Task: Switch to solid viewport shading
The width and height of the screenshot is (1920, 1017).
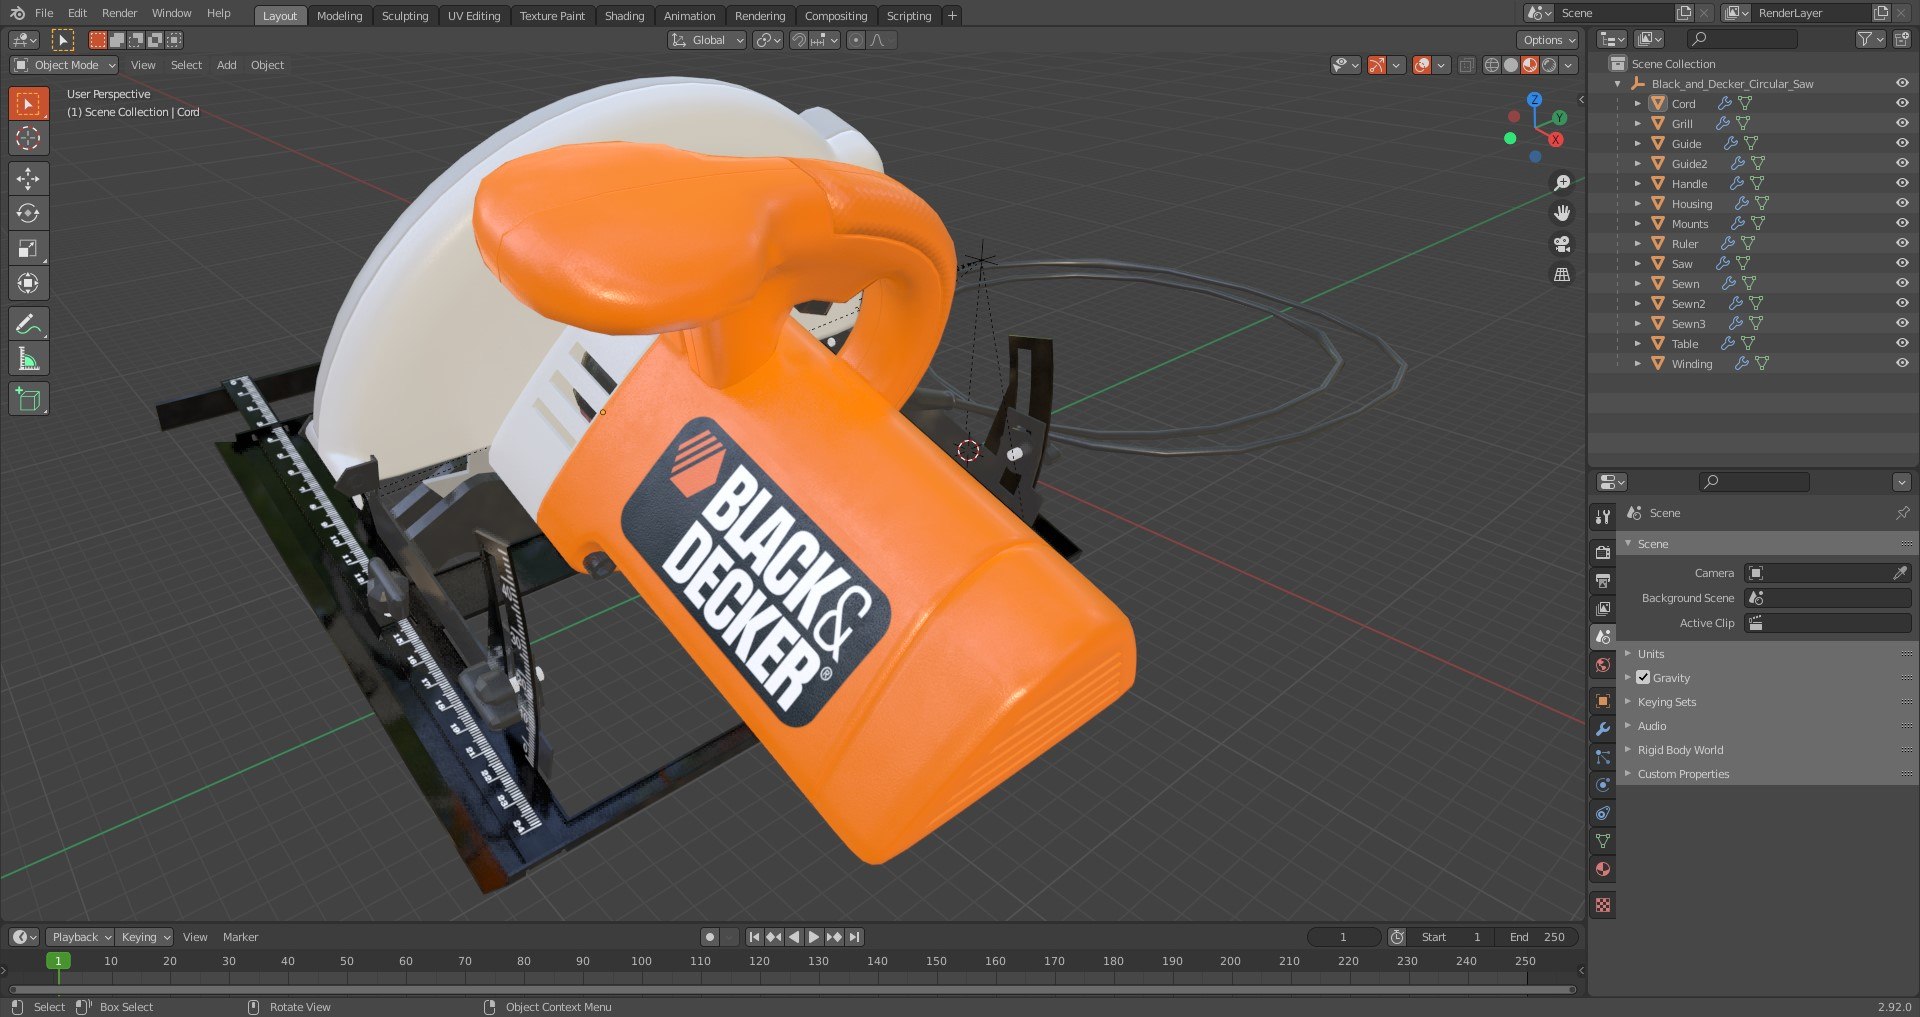Action: pos(1511,65)
